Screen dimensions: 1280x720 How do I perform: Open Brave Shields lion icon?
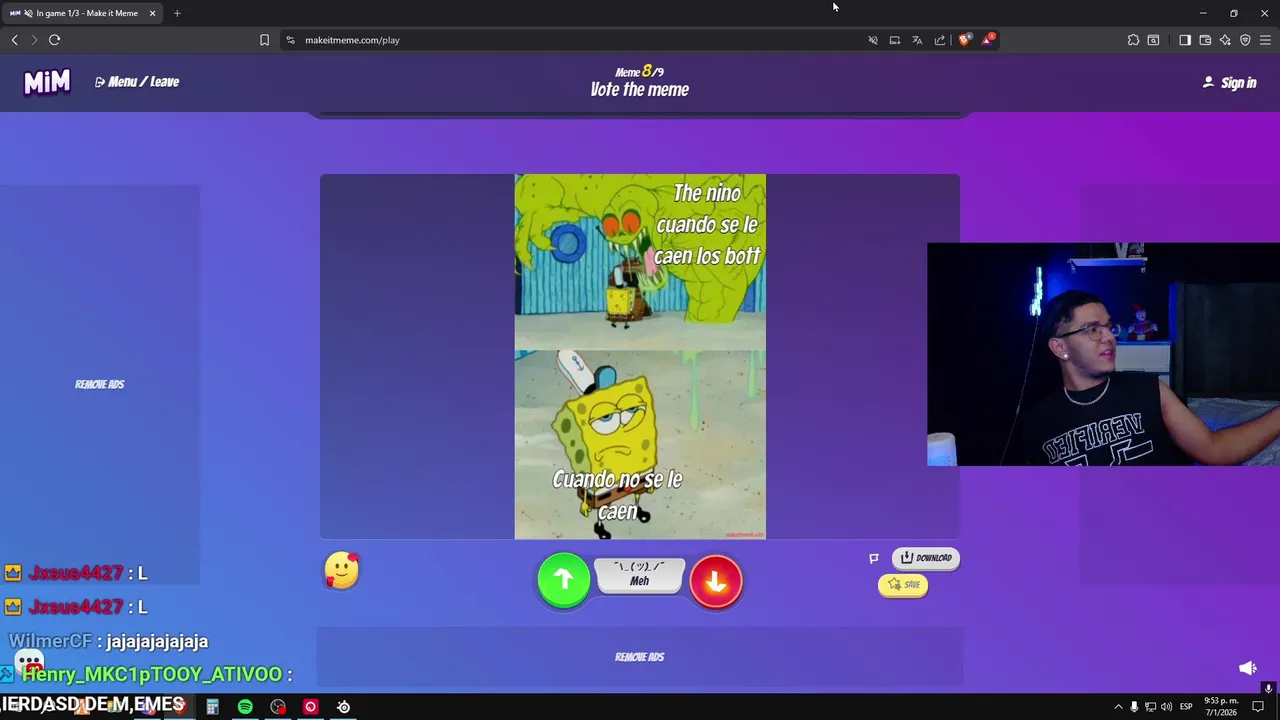(x=964, y=40)
